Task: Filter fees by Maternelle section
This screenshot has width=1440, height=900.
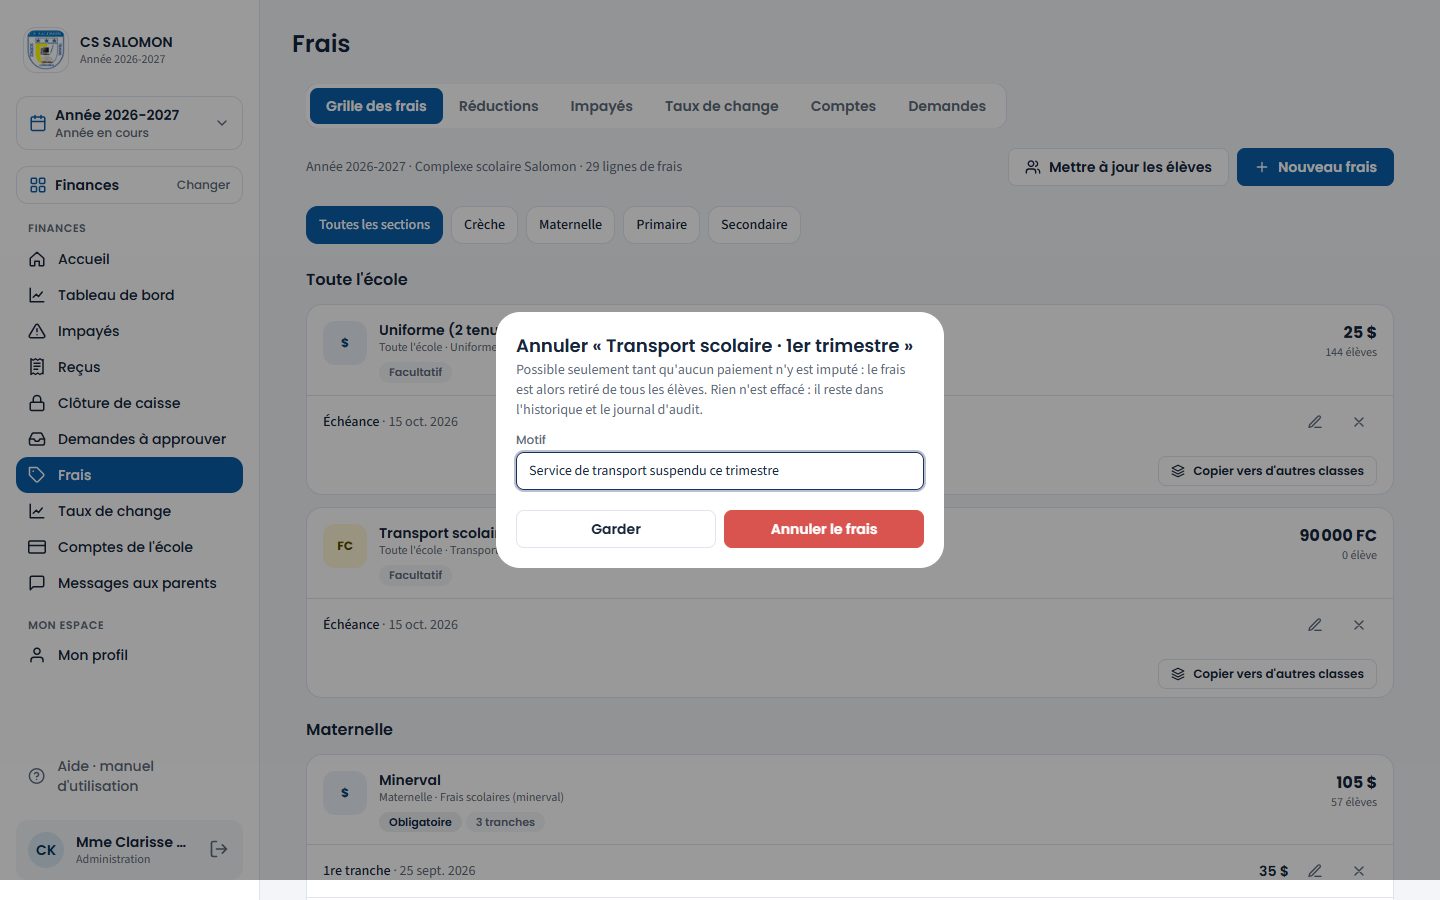Action: click(570, 225)
